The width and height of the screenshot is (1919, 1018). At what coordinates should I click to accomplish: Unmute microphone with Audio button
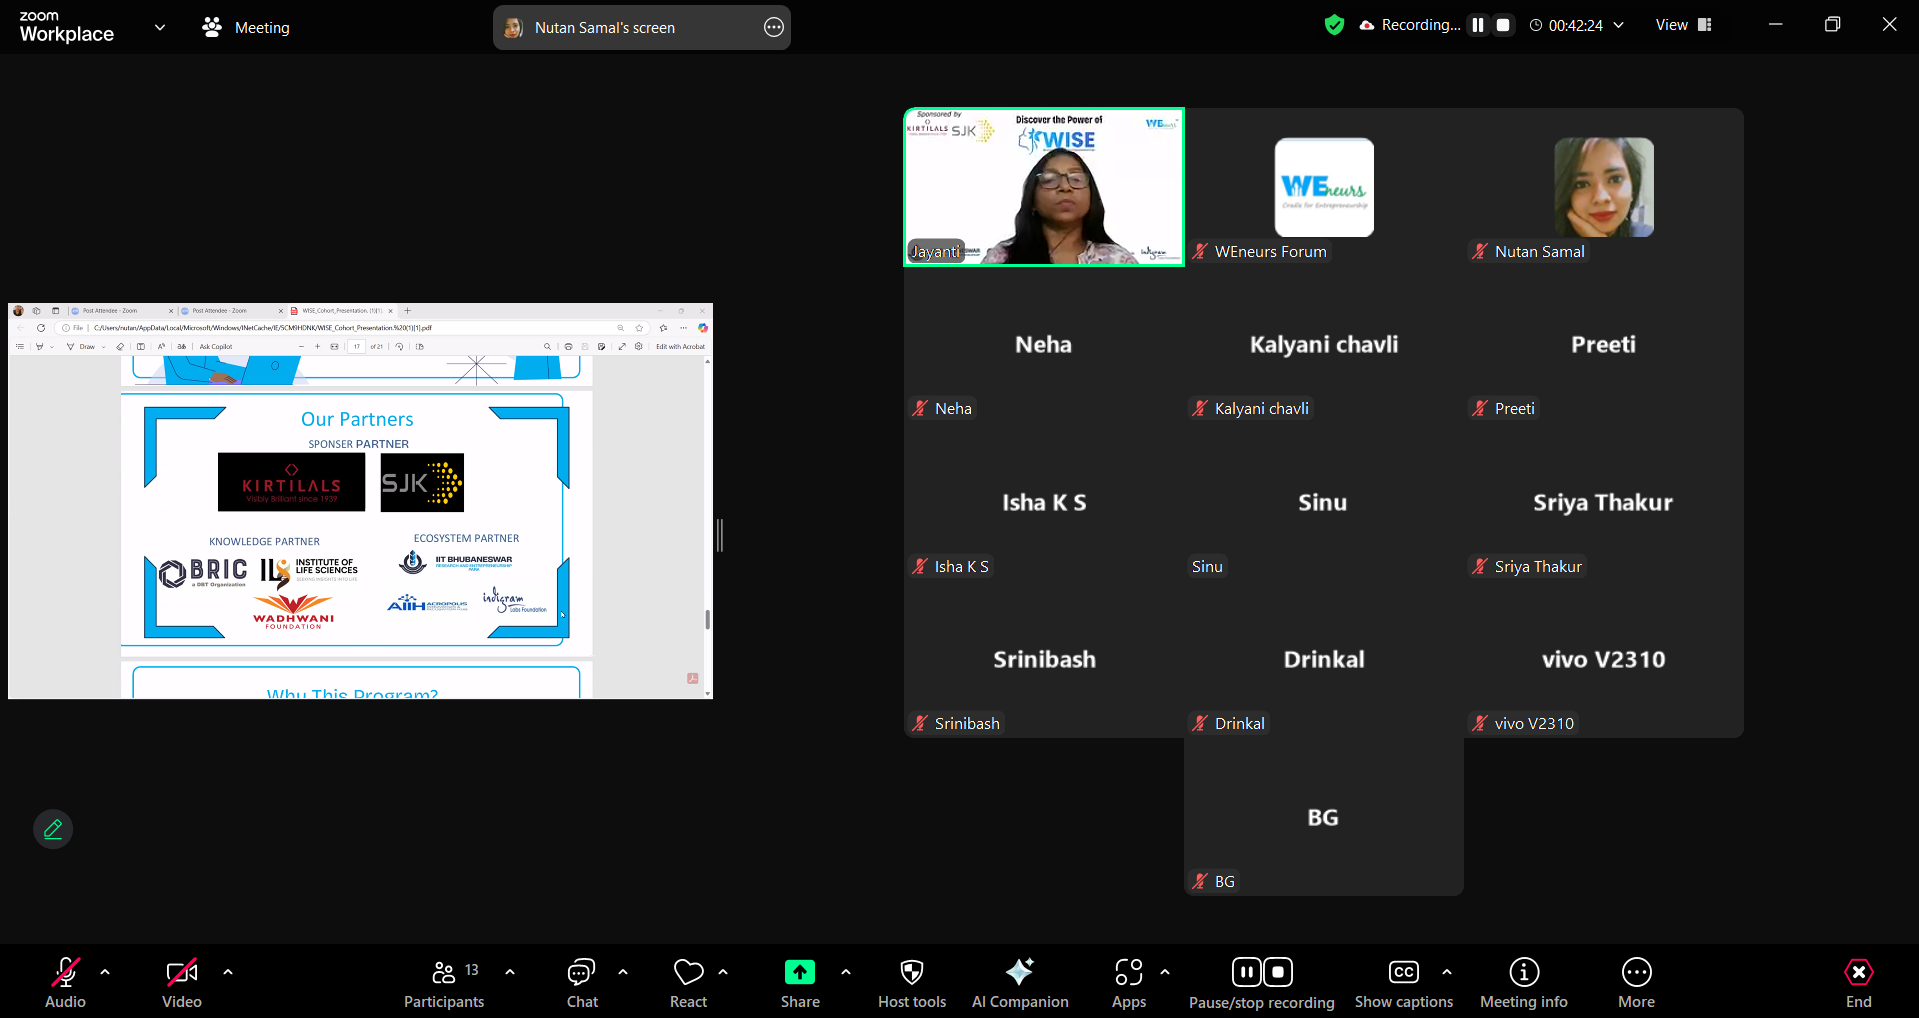pyautogui.click(x=65, y=983)
